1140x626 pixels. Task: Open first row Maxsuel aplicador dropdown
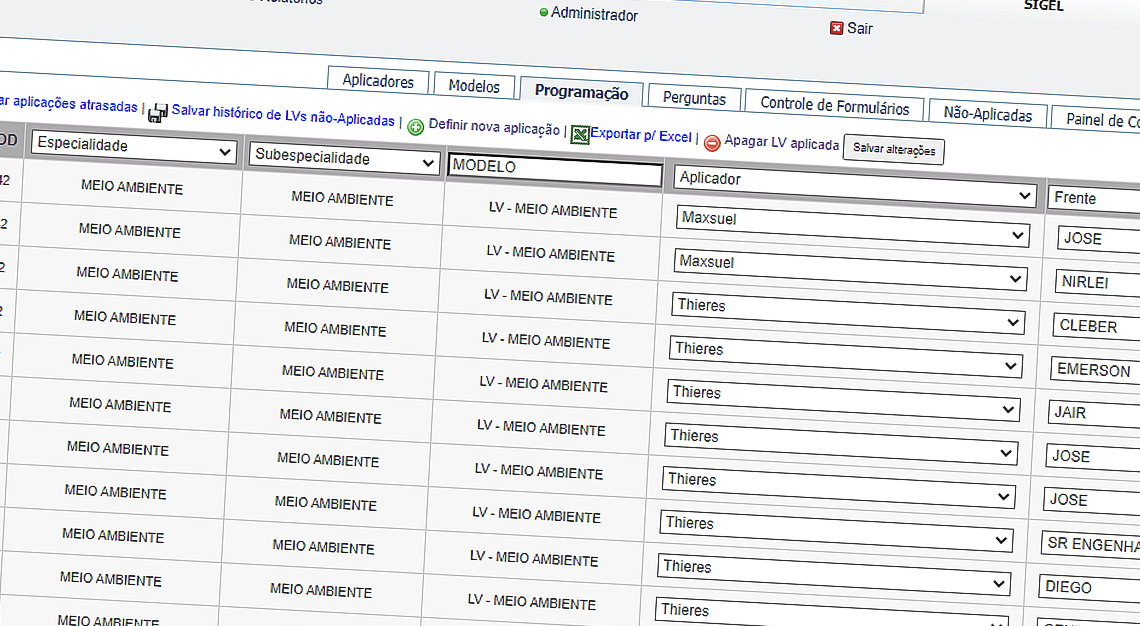(851, 225)
